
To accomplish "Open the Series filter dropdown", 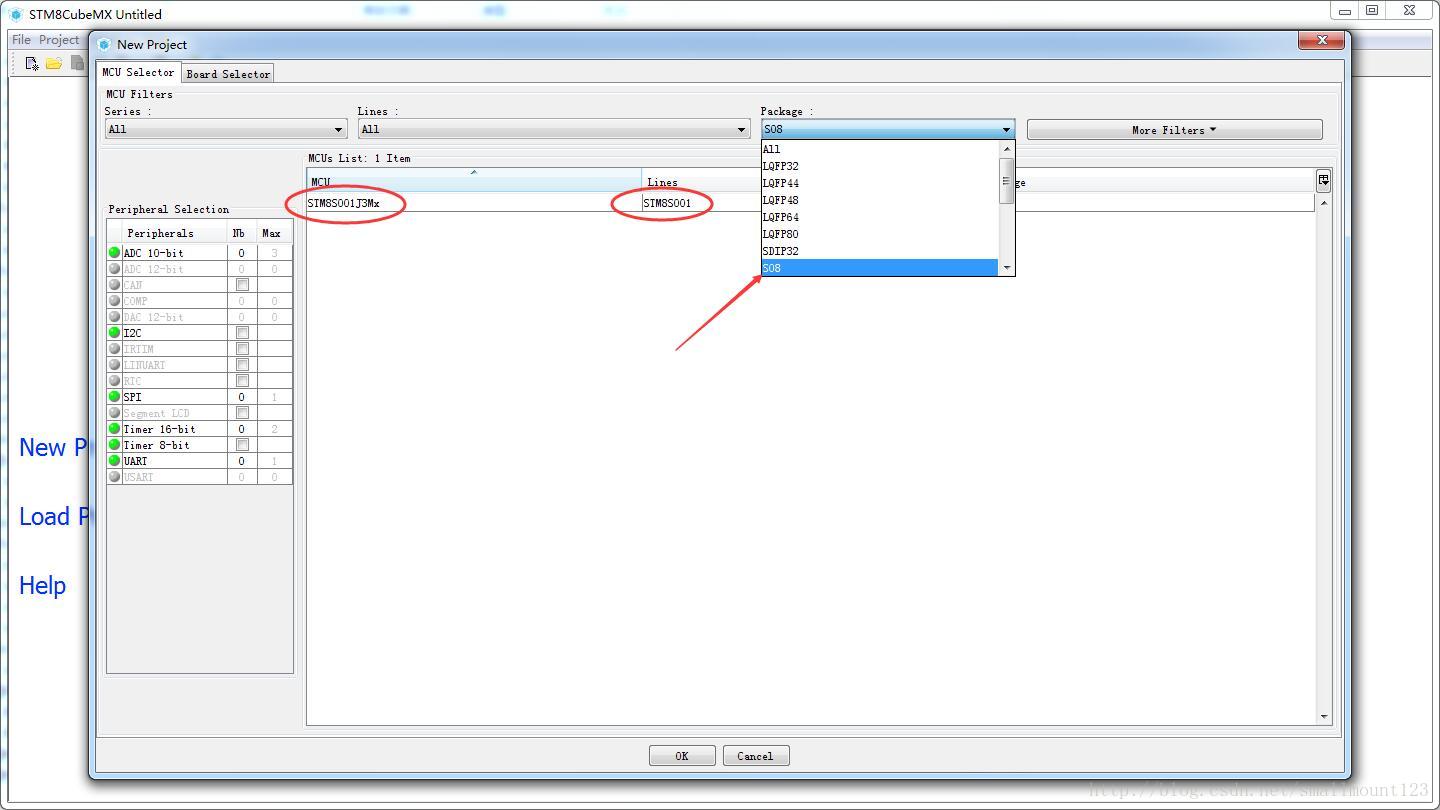I will (226, 129).
